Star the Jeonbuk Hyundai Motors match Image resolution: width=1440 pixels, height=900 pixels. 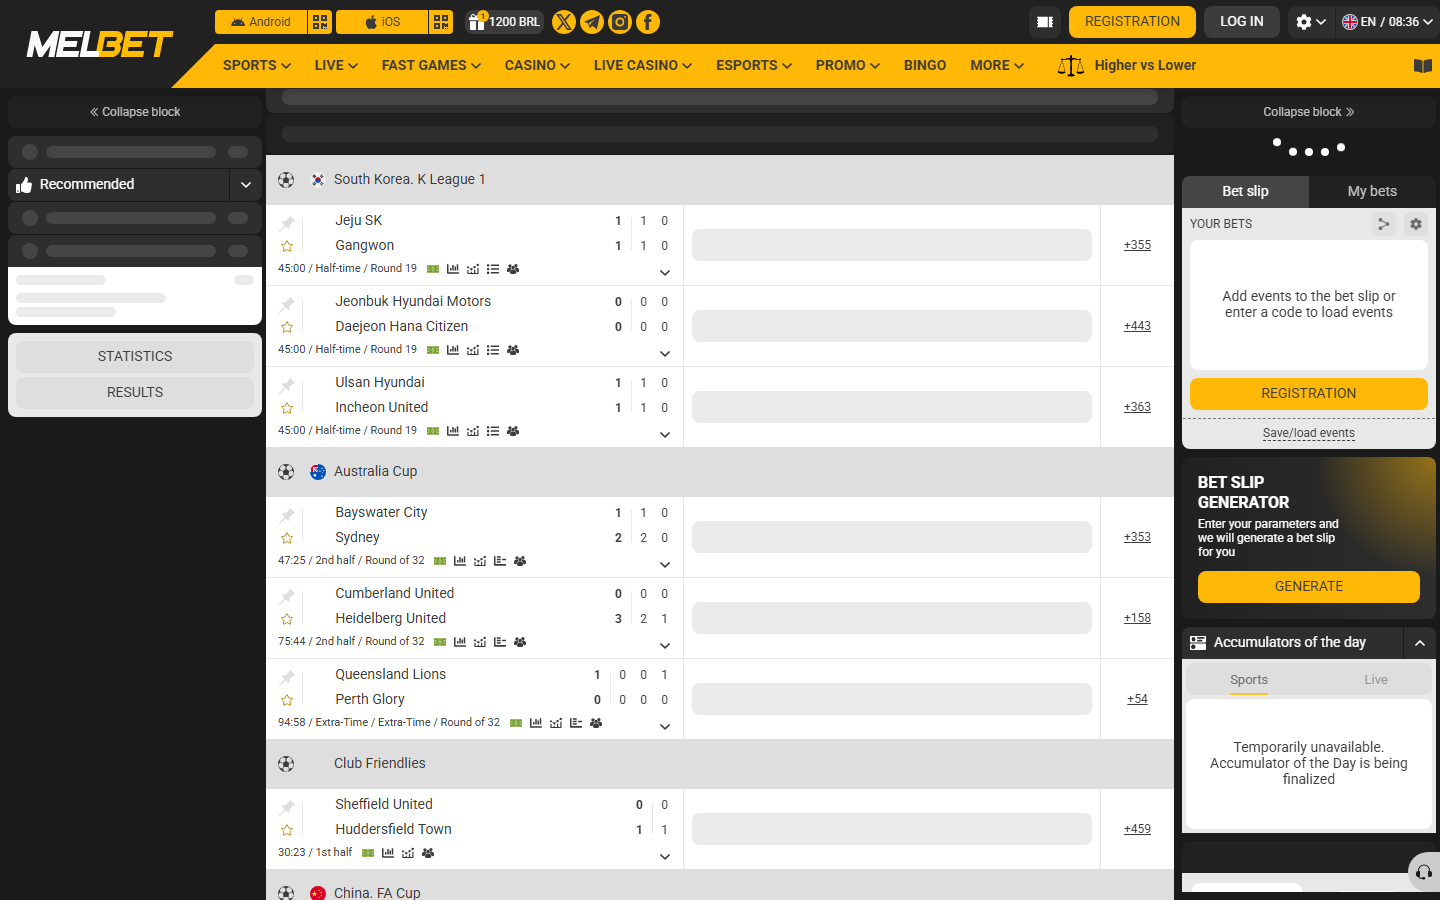point(287,327)
